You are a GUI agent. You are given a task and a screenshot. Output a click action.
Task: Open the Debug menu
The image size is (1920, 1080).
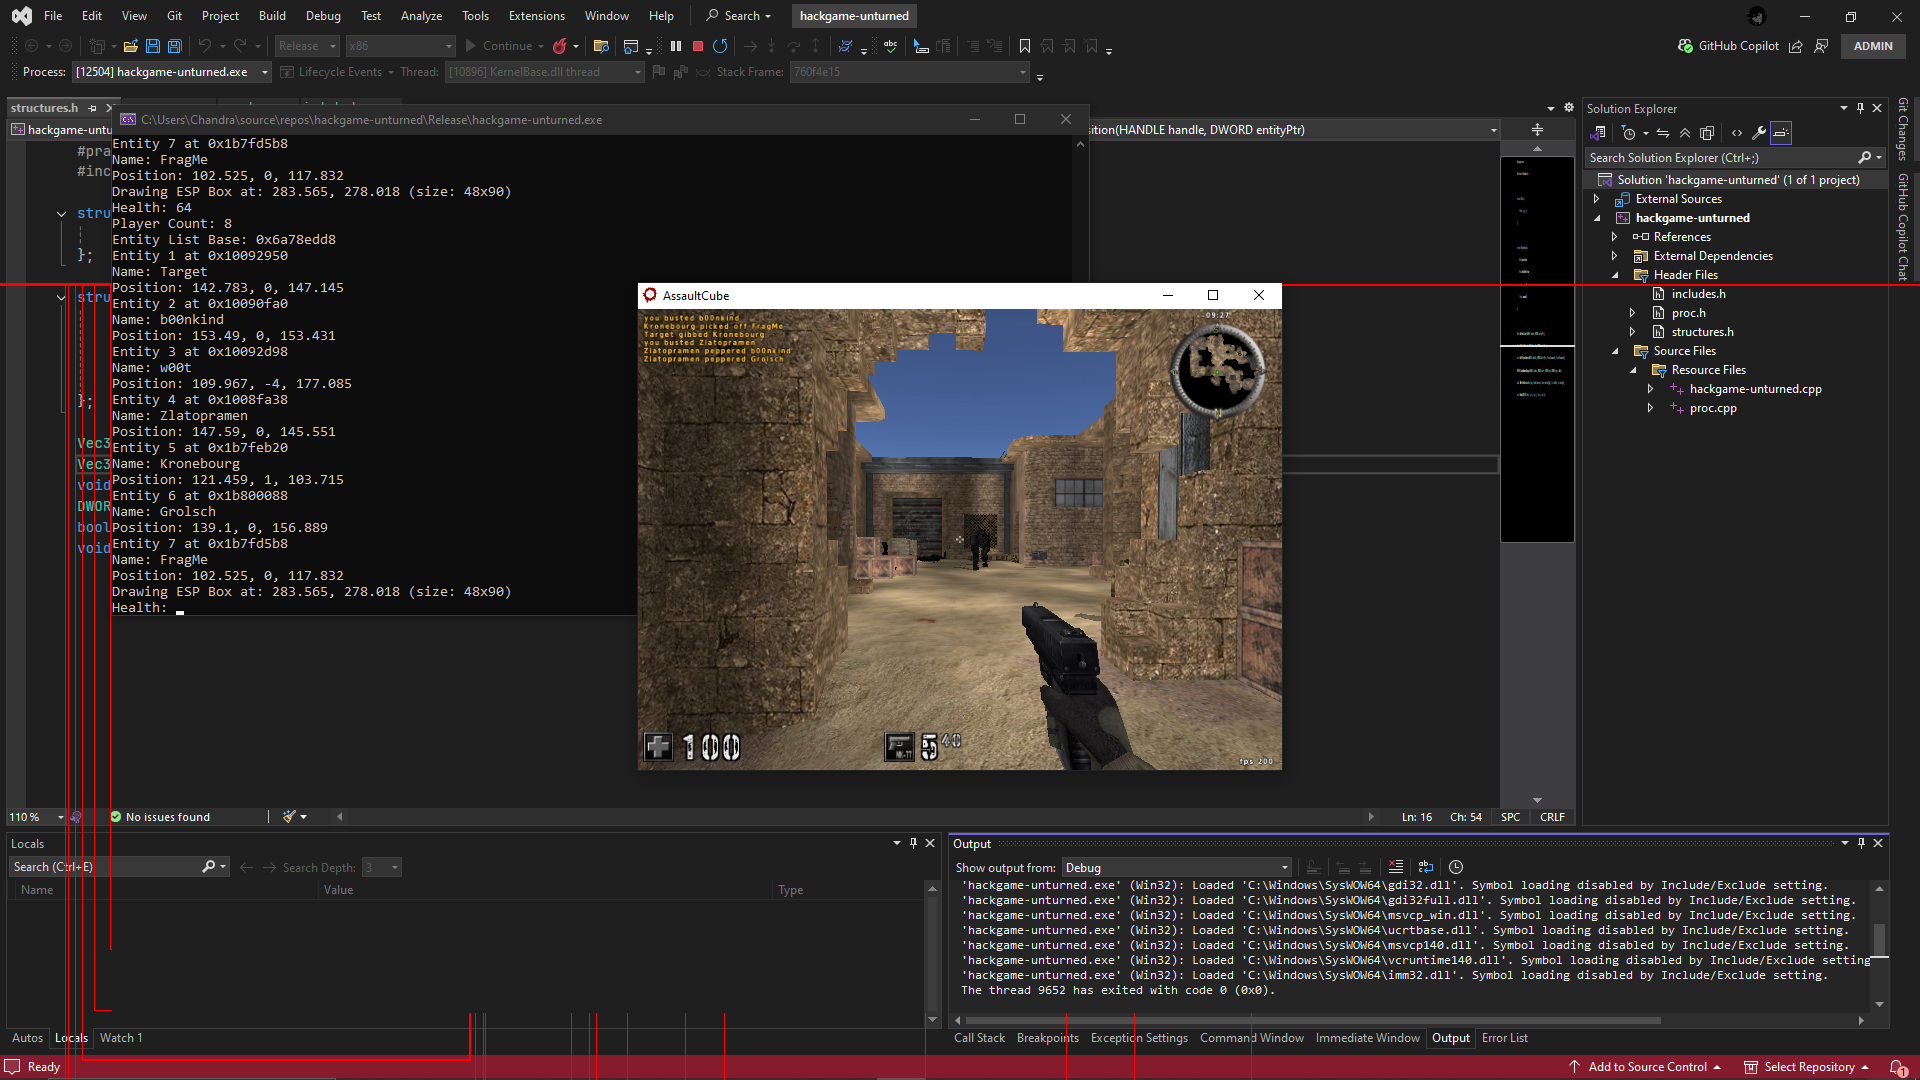pyautogui.click(x=323, y=16)
